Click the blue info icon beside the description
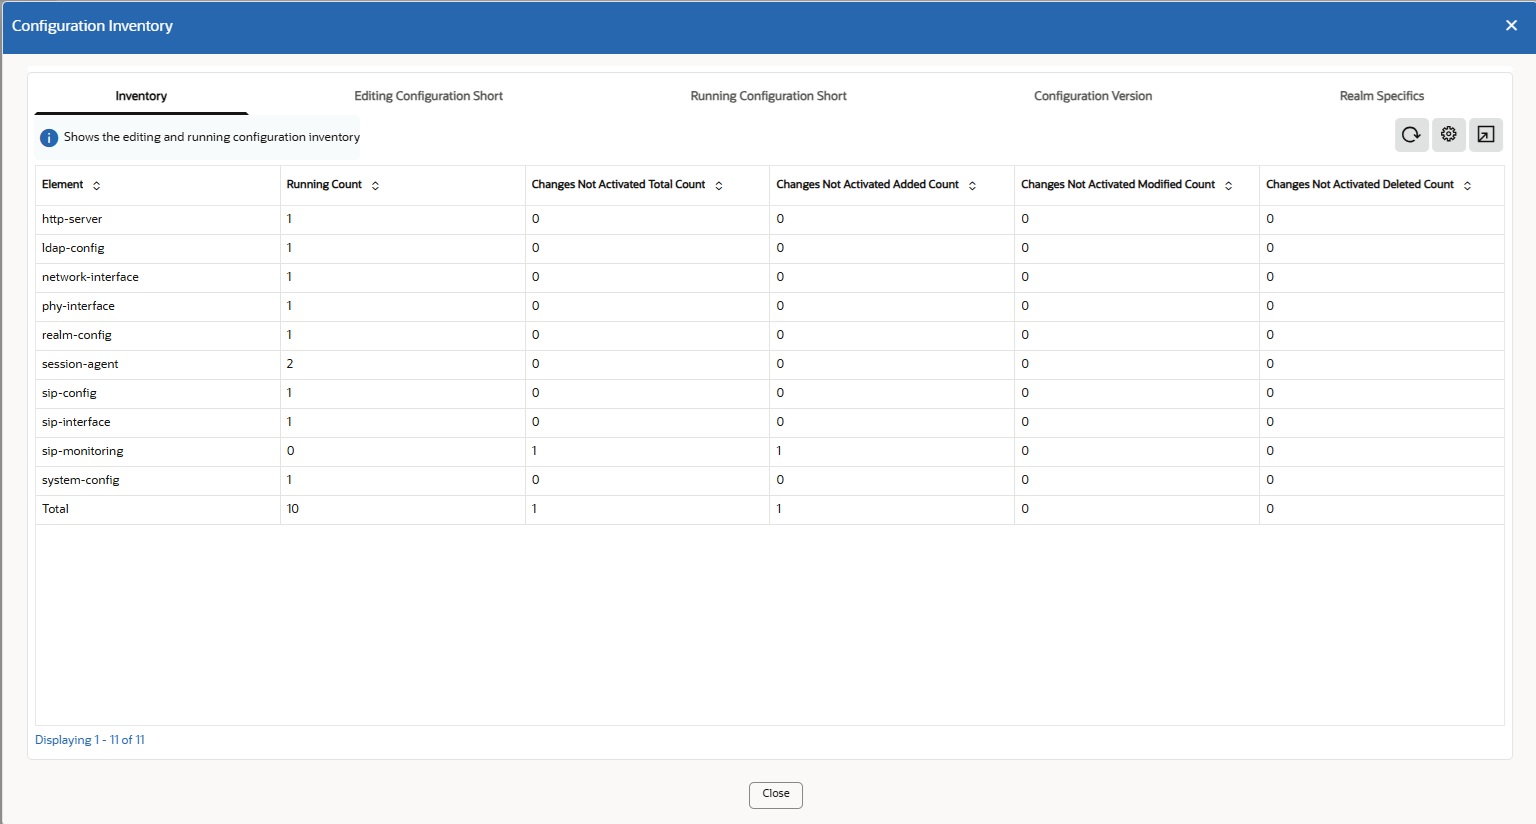Screen dimensions: 1536x824 [48, 137]
